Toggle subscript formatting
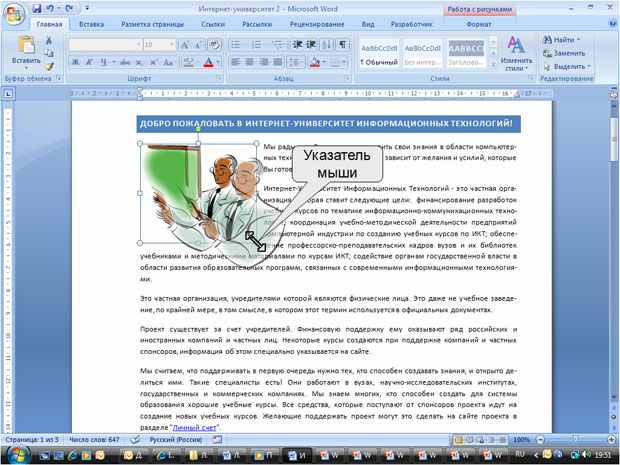Screen dimensions: 620x465 click(139, 62)
